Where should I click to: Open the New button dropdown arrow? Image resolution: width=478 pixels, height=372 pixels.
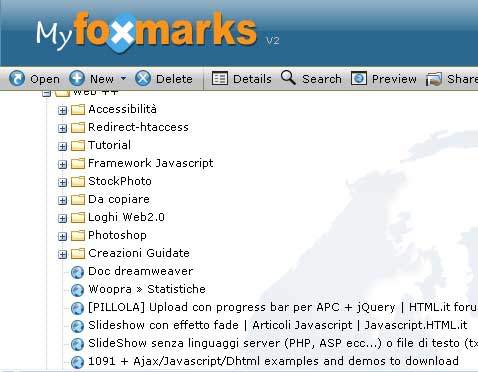pos(123,79)
